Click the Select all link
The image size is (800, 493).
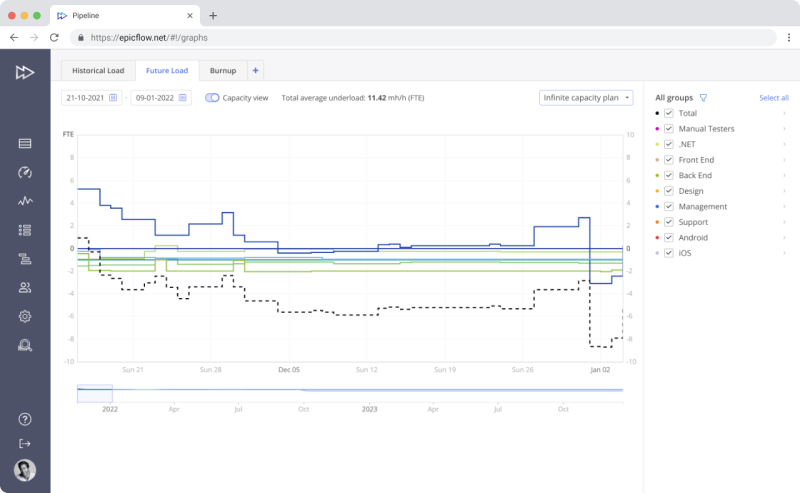[x=773, y=98]
